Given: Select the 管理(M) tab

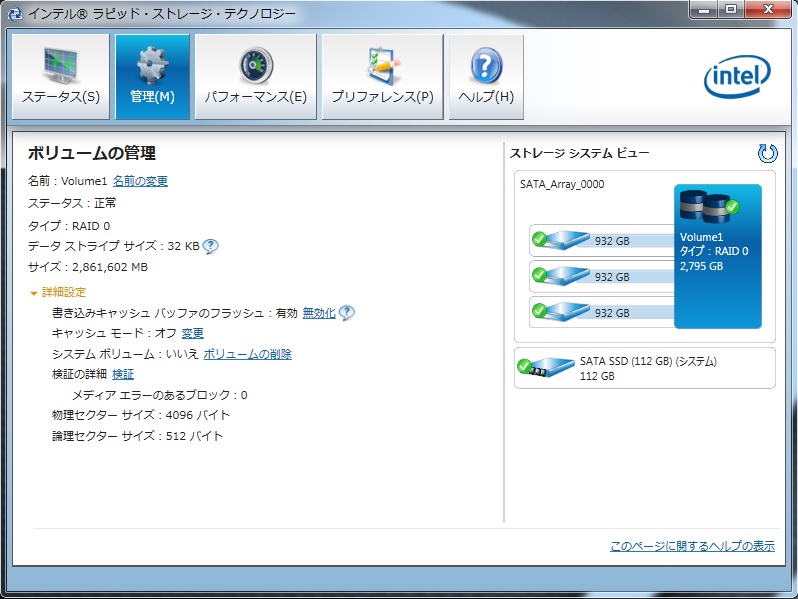Looking at the screenshot, I should point(152,77).
